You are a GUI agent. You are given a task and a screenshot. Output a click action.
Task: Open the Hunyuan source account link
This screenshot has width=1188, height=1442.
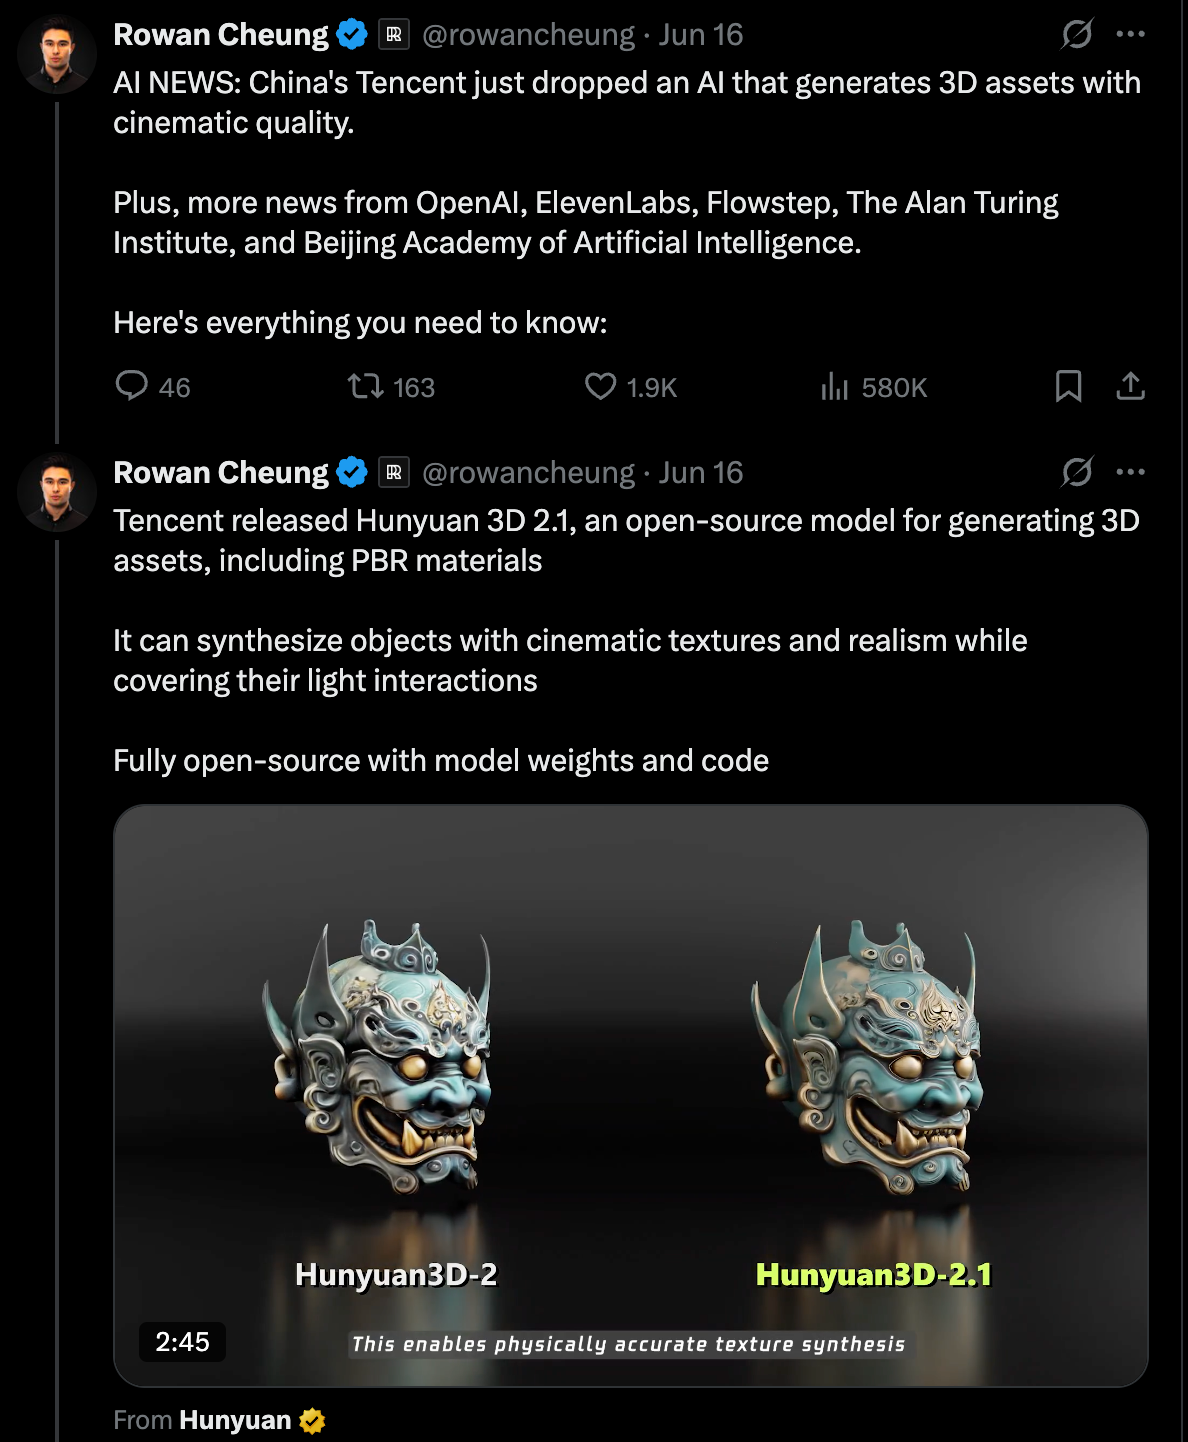pos(235,1420)
